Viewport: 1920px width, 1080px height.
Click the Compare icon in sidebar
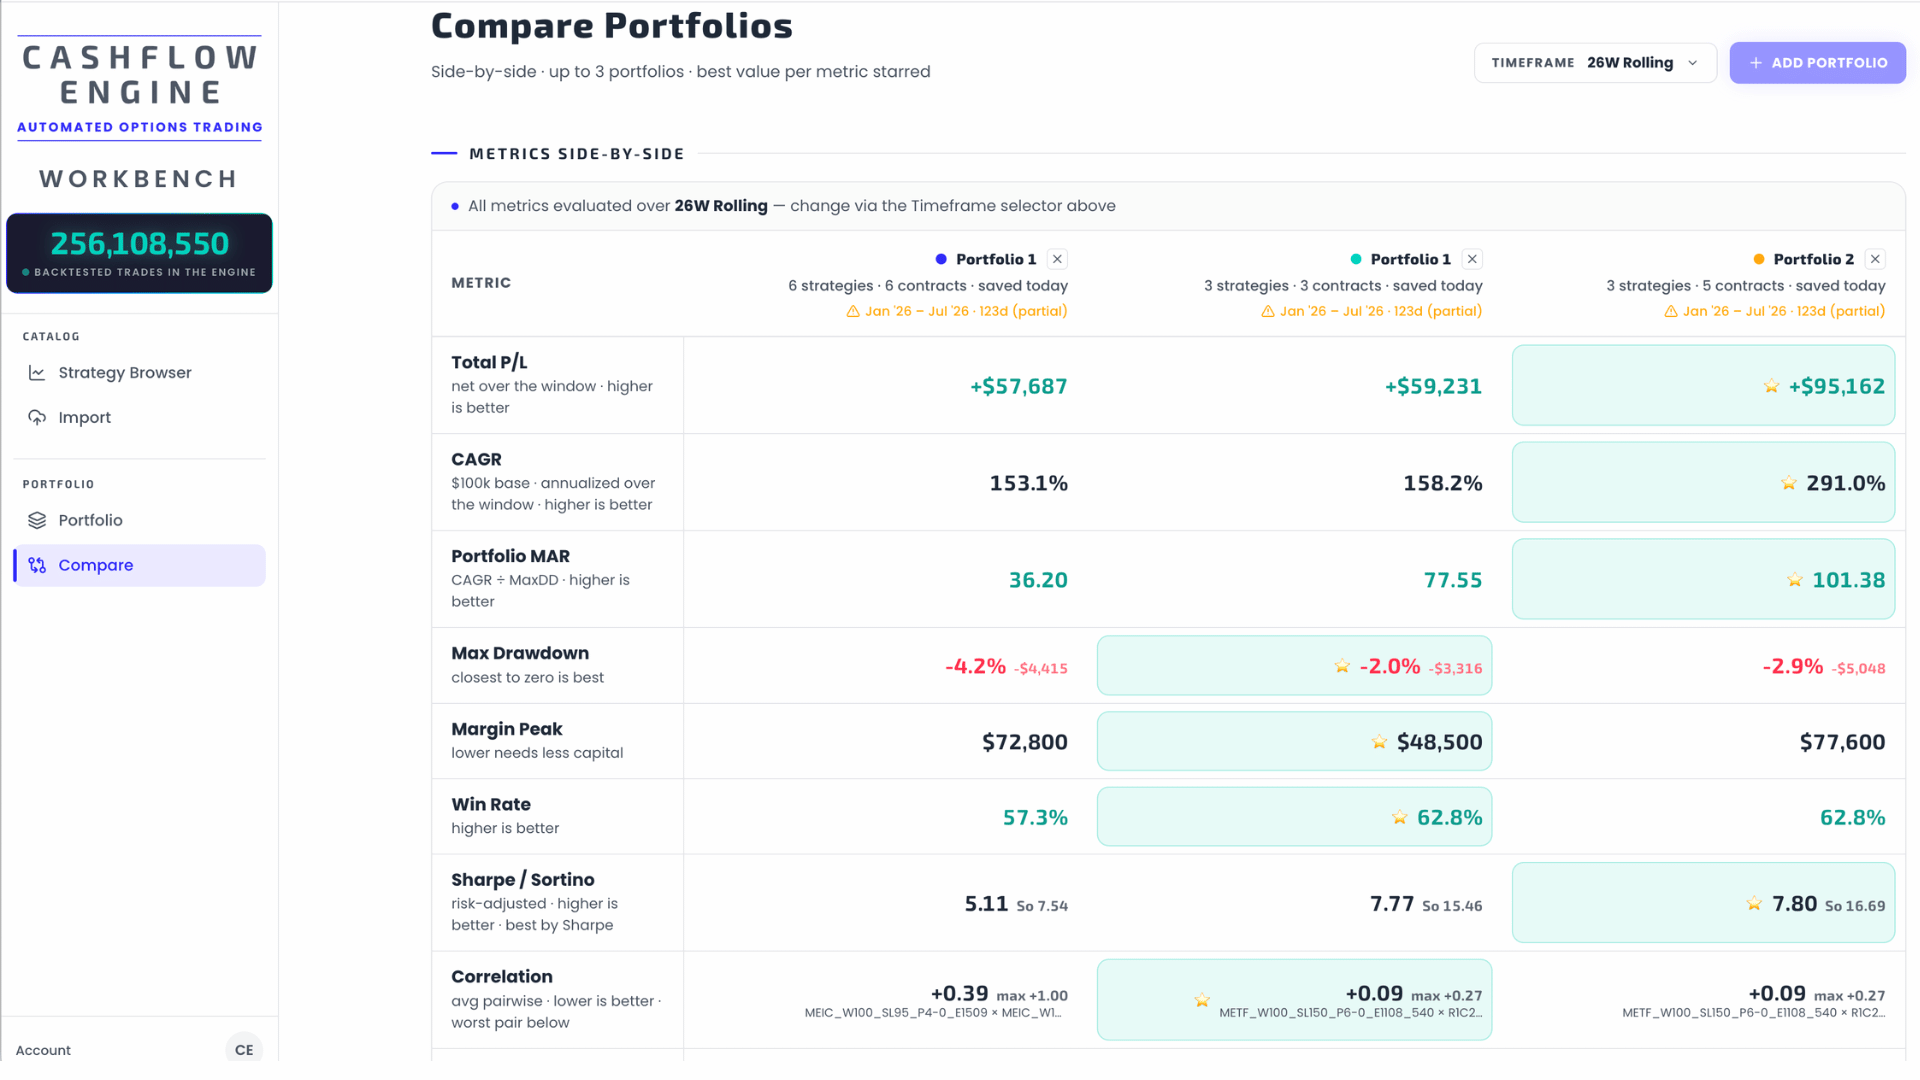coord(37,565)
